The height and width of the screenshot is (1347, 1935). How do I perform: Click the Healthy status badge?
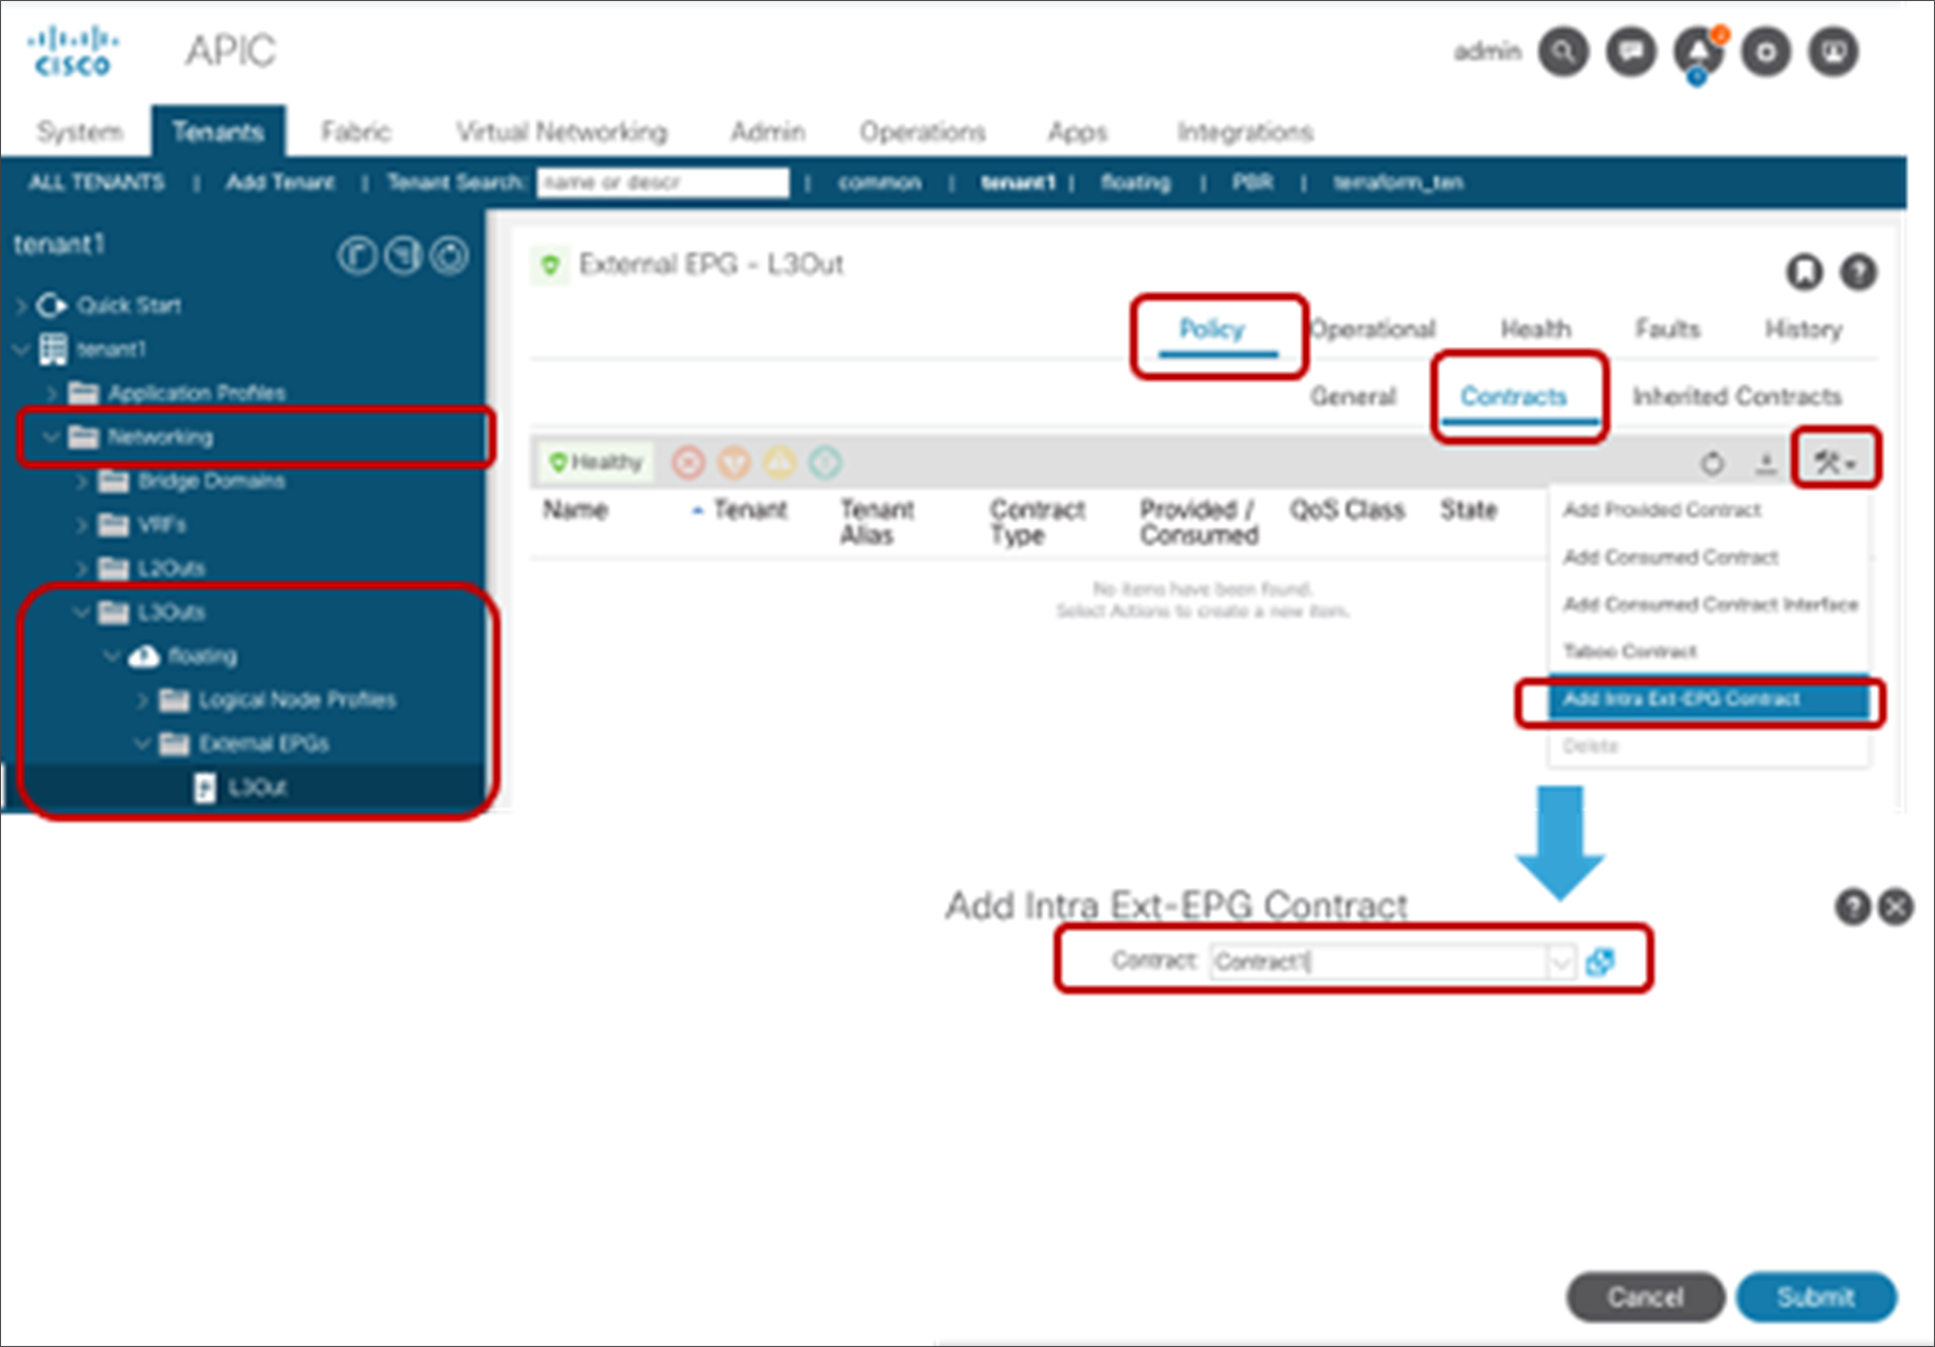tap(594, 462)
